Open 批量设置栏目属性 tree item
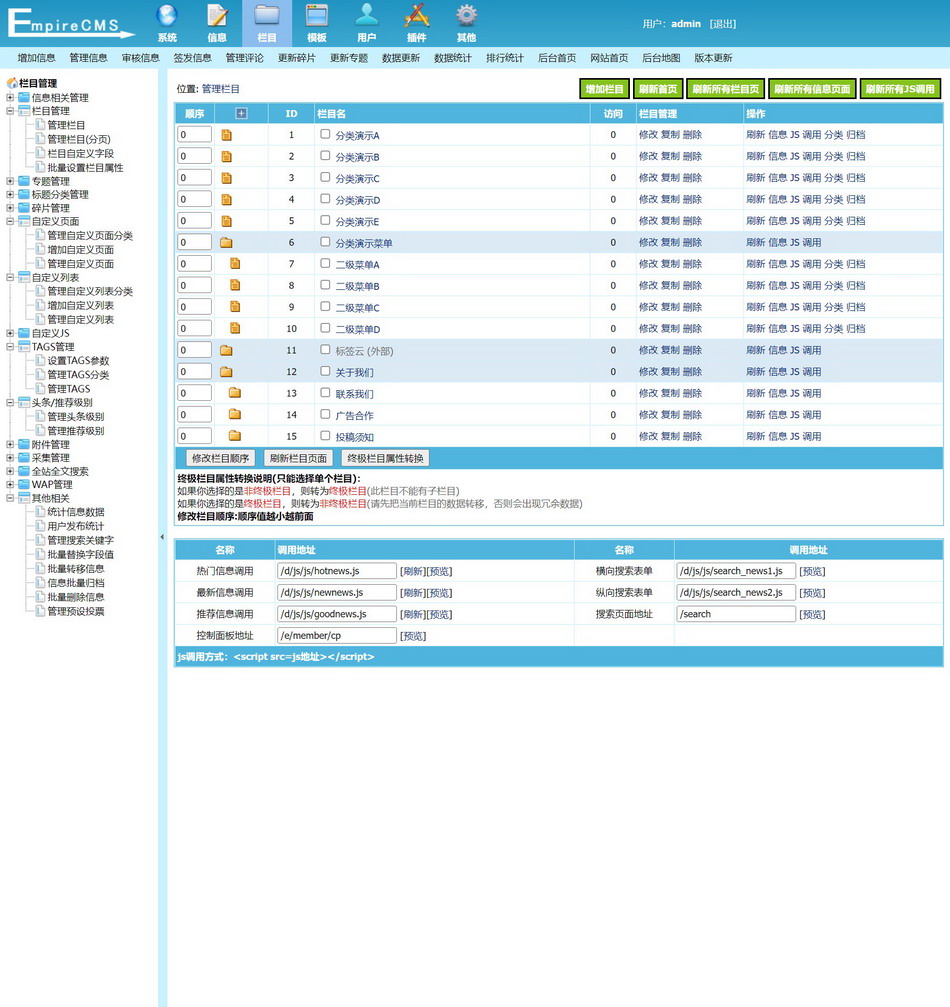Screen dimensions: 950x1007 (85, 168)
